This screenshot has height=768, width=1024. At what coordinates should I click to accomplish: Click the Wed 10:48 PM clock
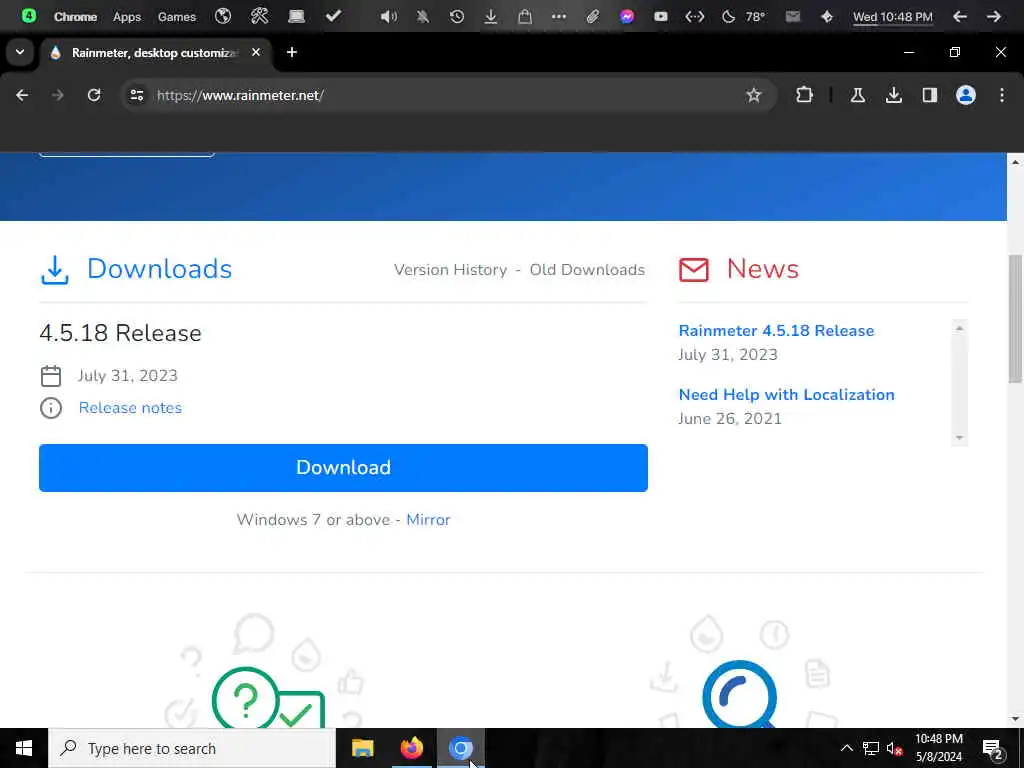893,17
